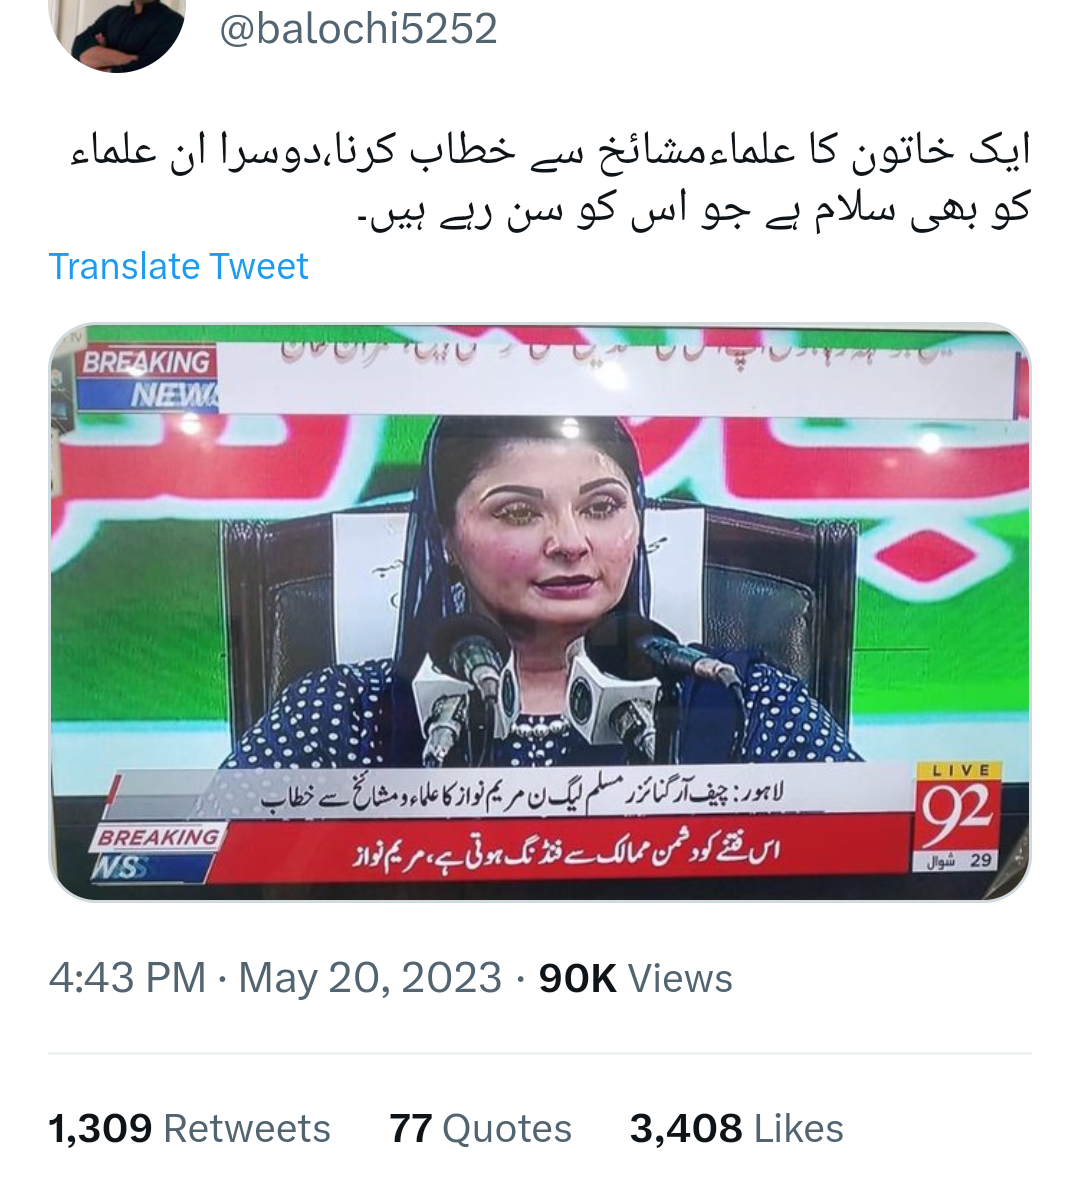Open the 3,408 Likes list

[736, 1128]
